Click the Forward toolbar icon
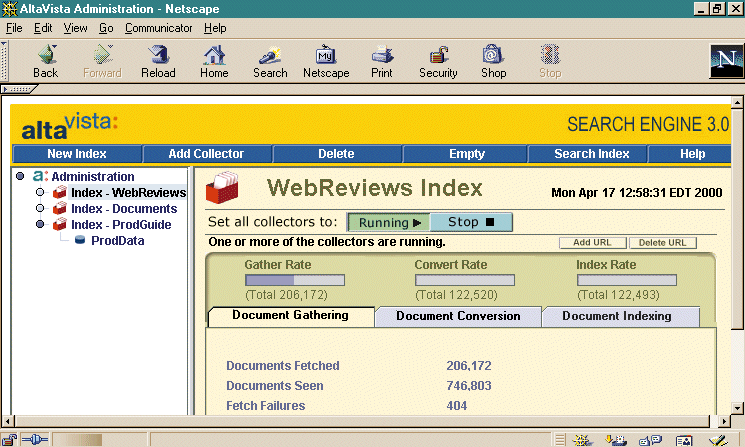Screen dimensions: 745x447 pyautogui.click(x=103, y=55)
